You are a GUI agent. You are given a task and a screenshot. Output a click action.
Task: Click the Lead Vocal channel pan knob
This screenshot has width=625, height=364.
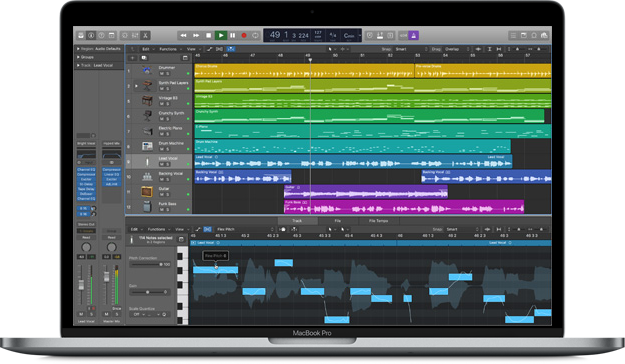click(x=86, y=247)
